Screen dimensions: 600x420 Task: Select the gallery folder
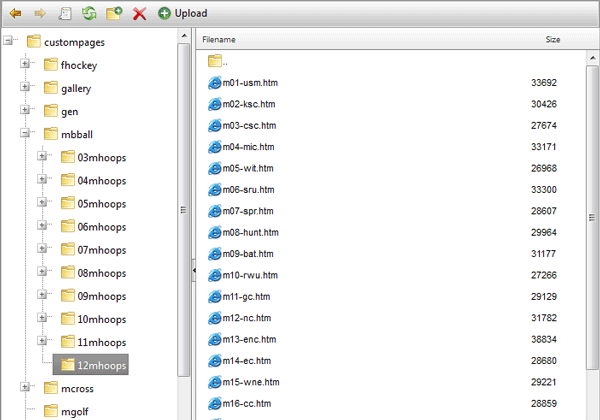pos(76,89)
